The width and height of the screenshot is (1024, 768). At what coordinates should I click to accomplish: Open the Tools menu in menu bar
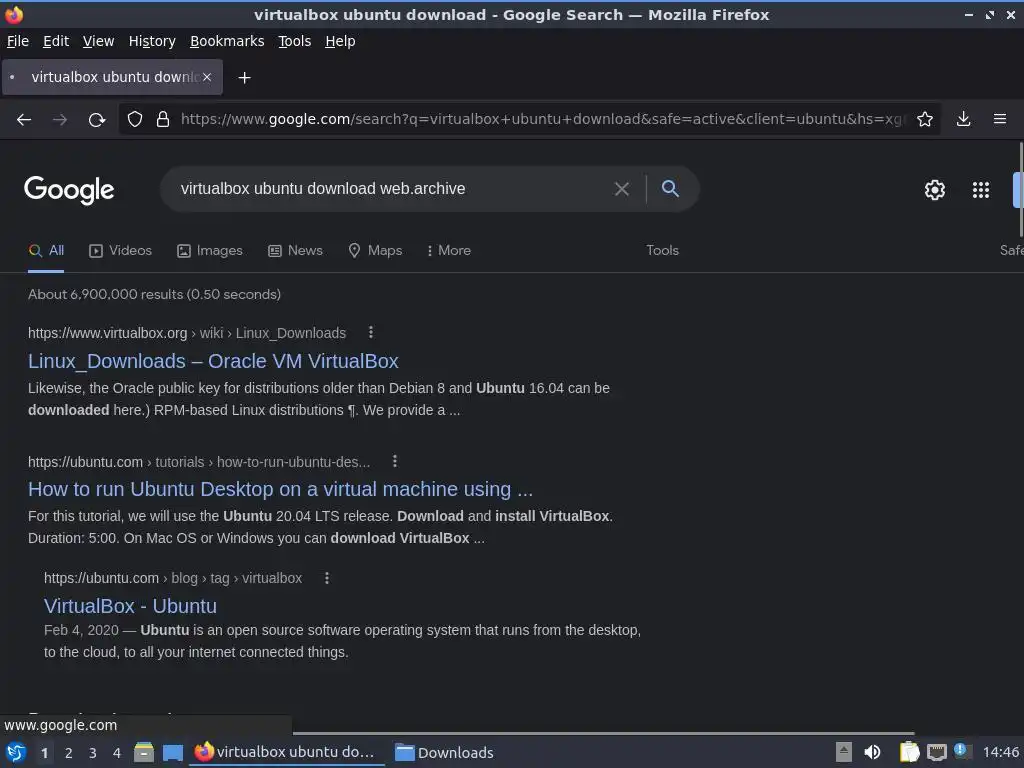[295, 41]
